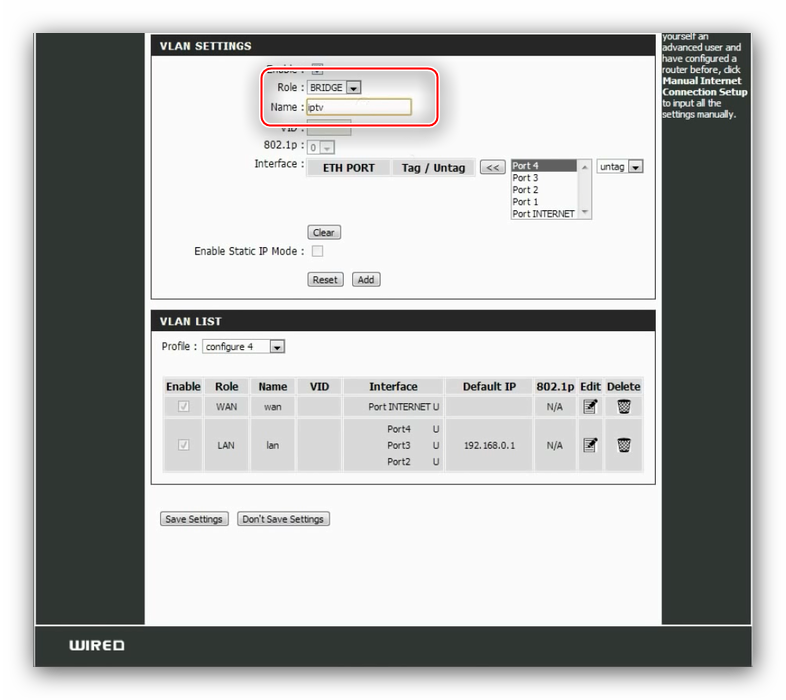
Task: Click the Default IP column header
Action: (489, 386)
